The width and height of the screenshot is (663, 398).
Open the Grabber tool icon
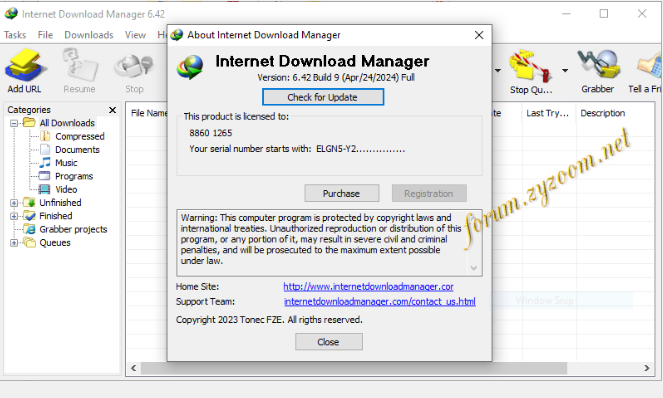pos(598,64)
